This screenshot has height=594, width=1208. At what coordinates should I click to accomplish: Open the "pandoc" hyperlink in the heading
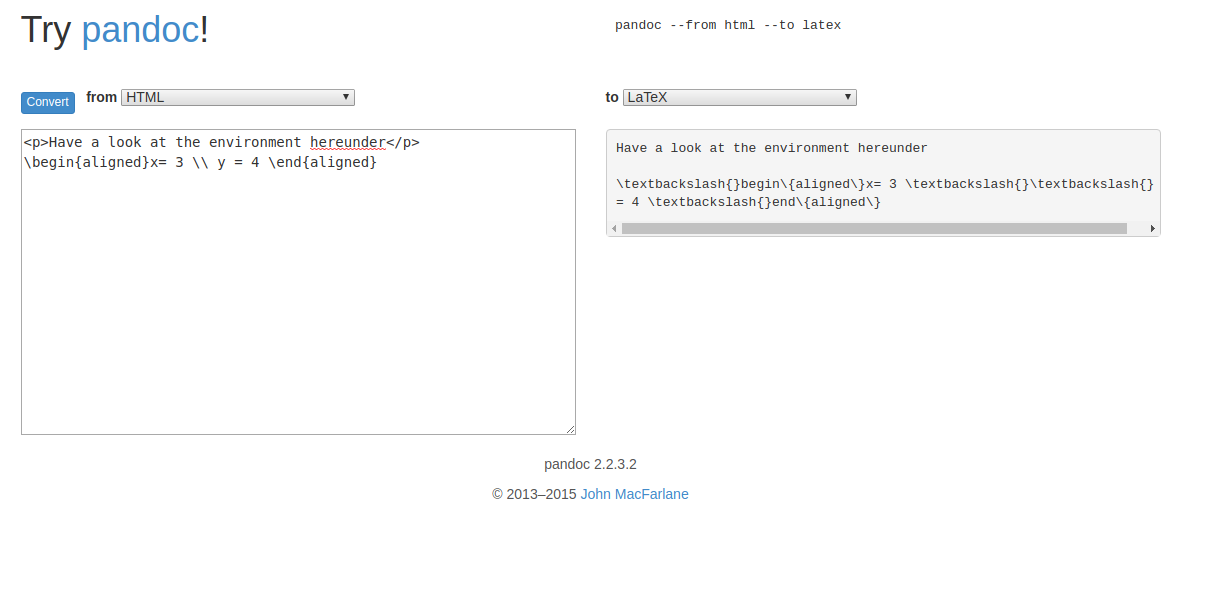click(140, 30)
